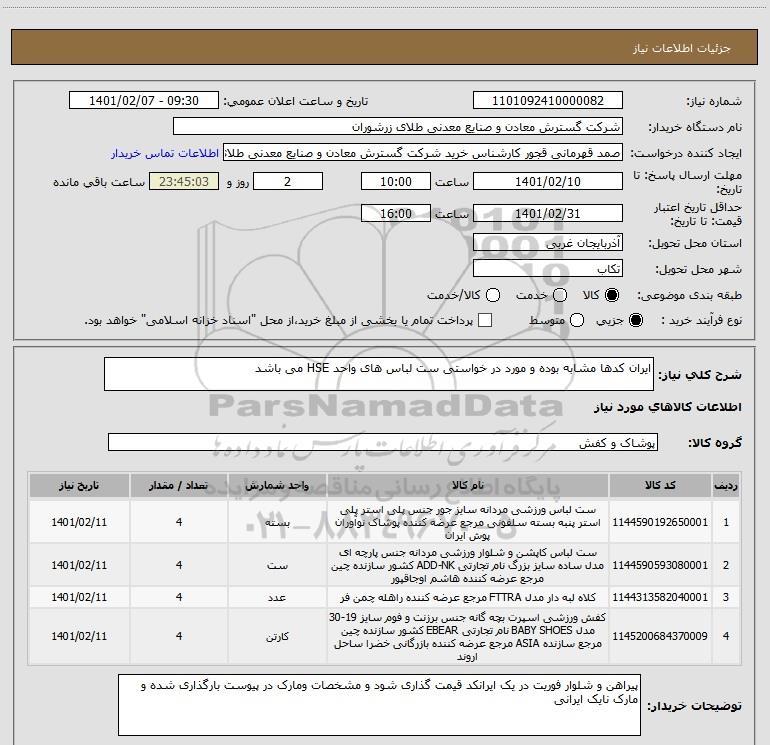Click the row 2 product name with ADD-NK brand
Screen dimensions: 770x745
point(468,565)
